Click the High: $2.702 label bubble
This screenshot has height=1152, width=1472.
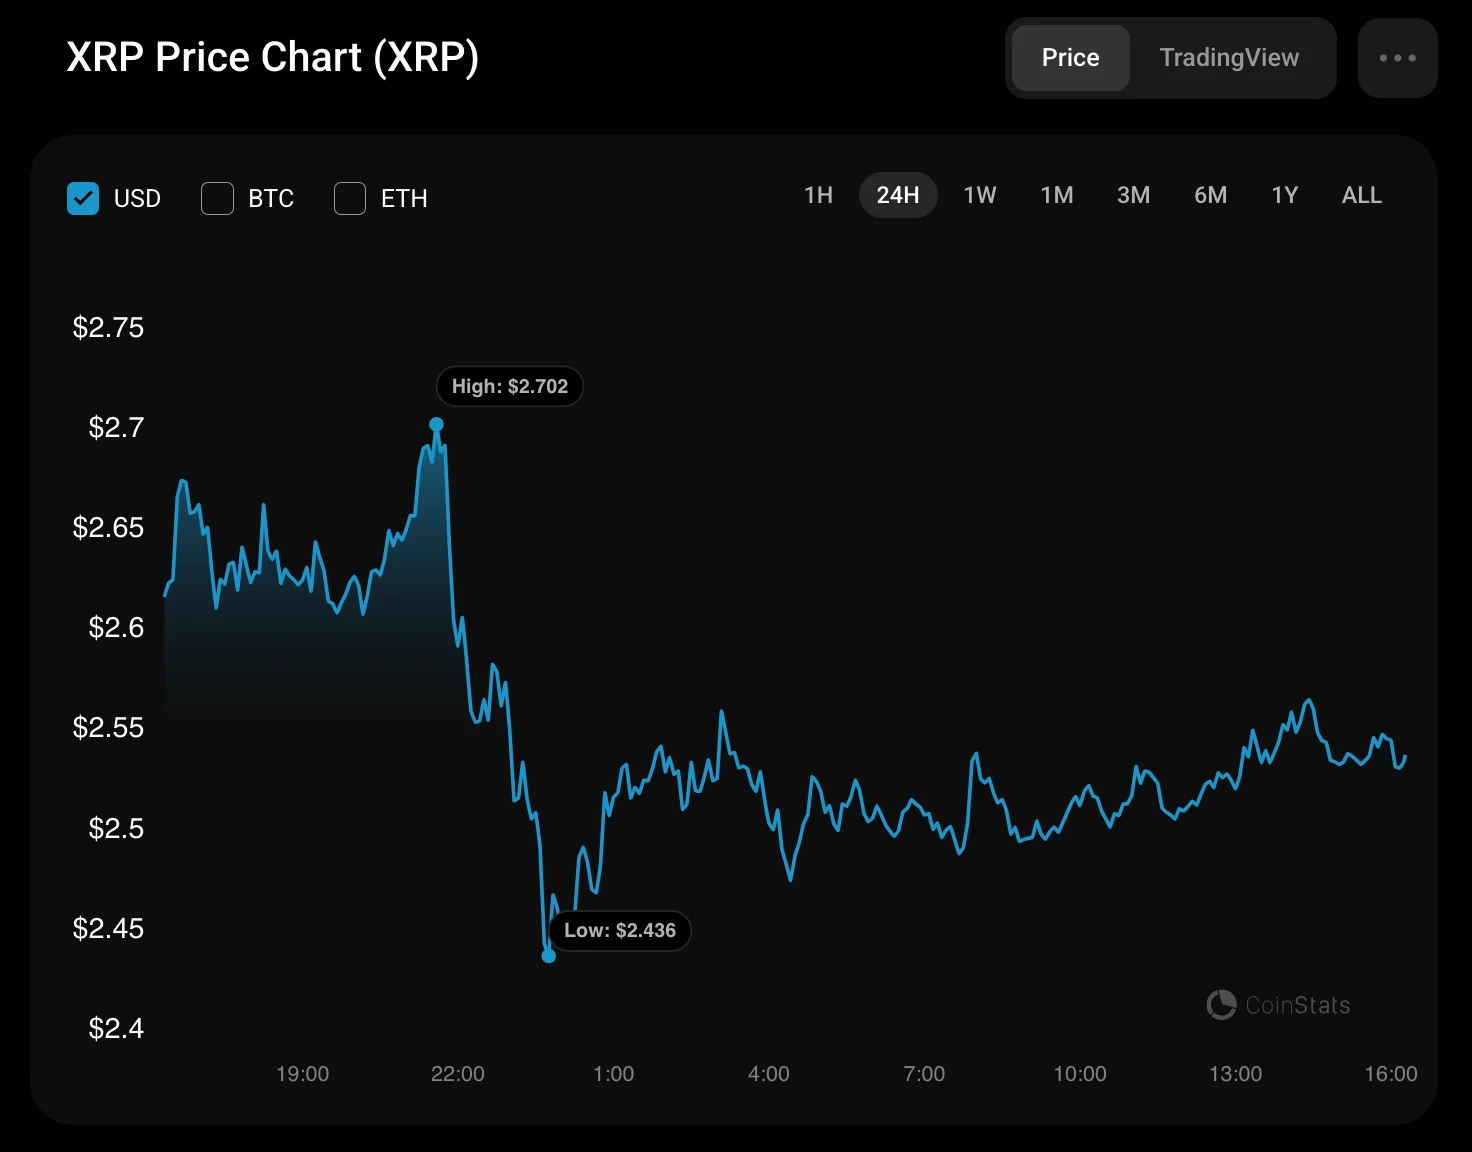(x=509, y=386)
